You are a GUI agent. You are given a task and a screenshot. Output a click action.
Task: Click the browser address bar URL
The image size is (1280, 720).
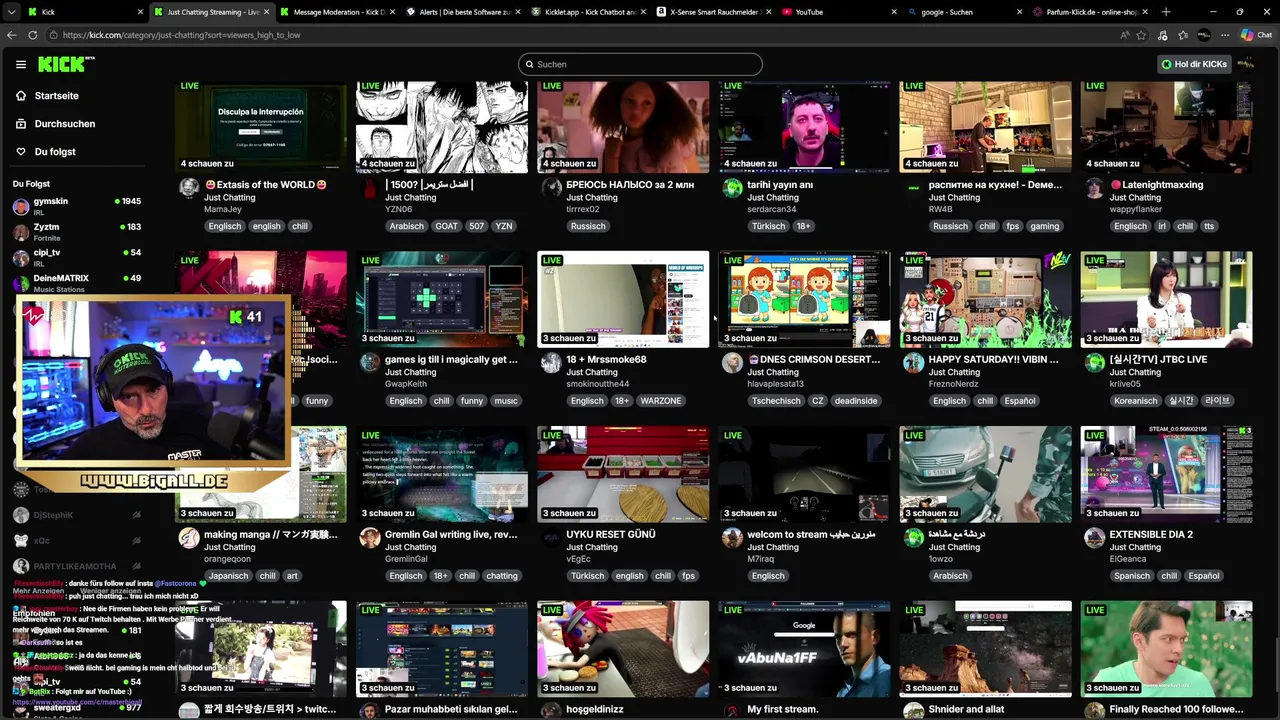(181, 35)
